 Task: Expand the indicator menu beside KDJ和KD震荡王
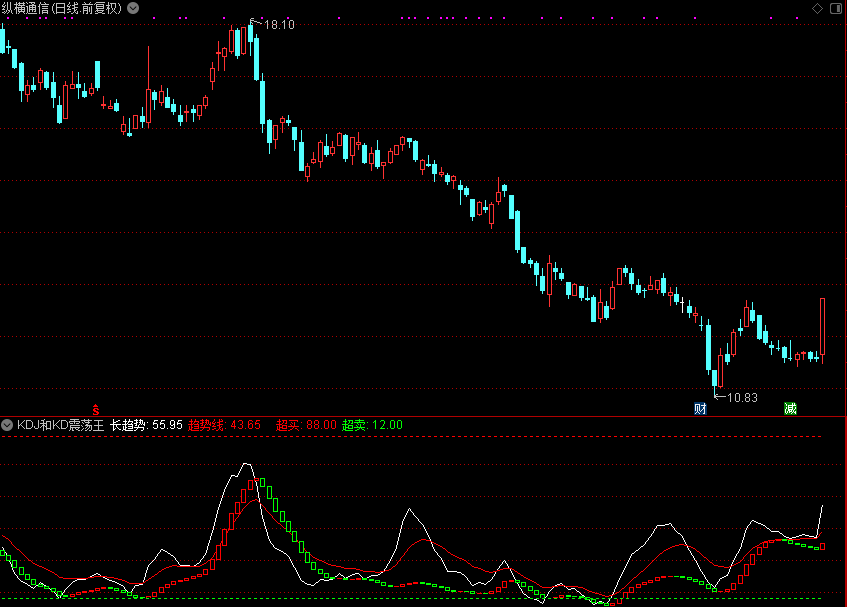(x=7, y=425)
